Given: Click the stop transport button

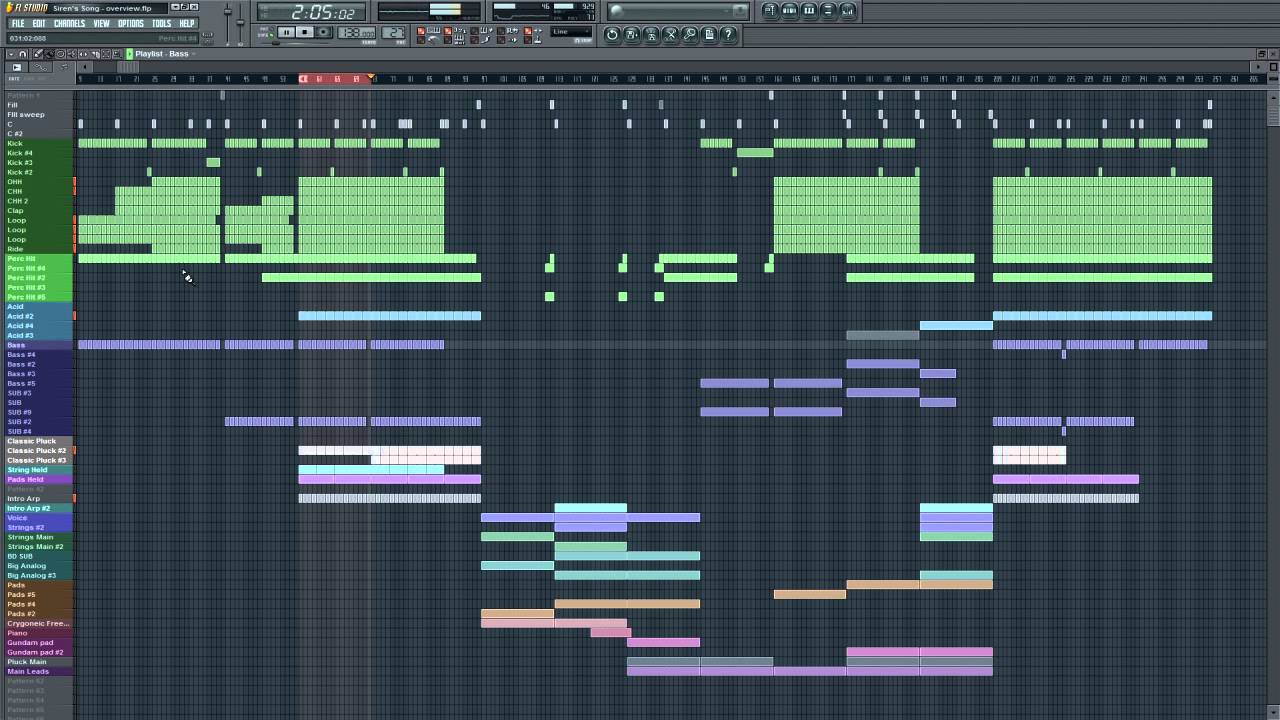Looking at the screenshot, I should [x=305, y=32].
